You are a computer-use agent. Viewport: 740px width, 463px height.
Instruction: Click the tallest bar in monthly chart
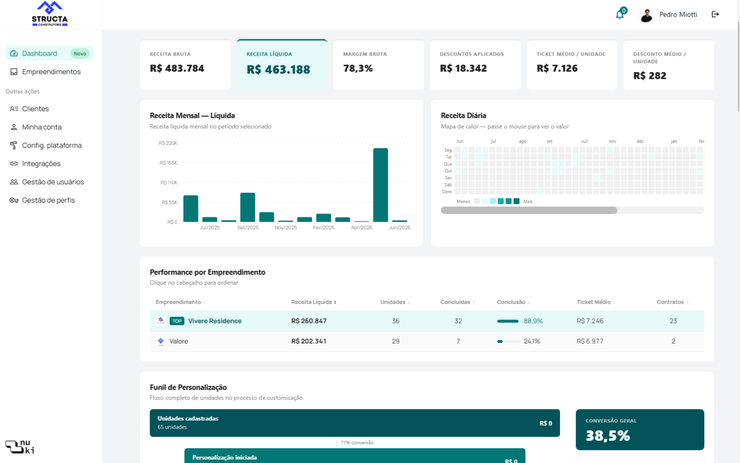(380, 185)
